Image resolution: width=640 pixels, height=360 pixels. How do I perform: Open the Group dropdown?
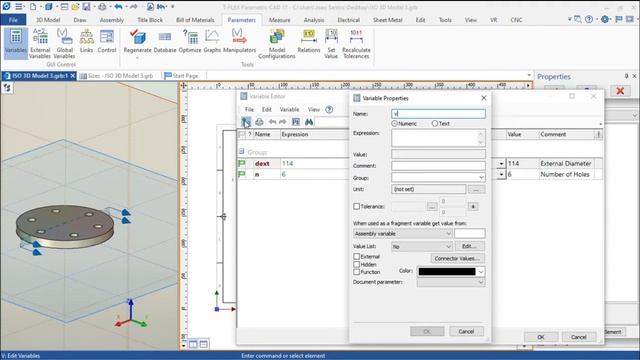coord(481,178)
